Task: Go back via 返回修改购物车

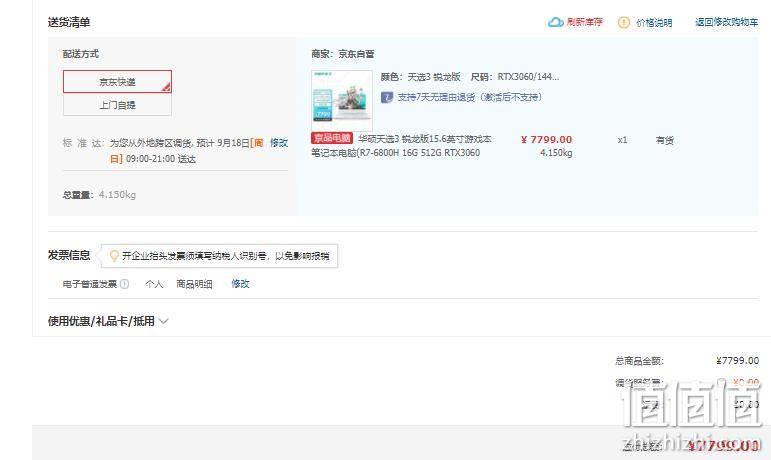Action: pos(726,22)
